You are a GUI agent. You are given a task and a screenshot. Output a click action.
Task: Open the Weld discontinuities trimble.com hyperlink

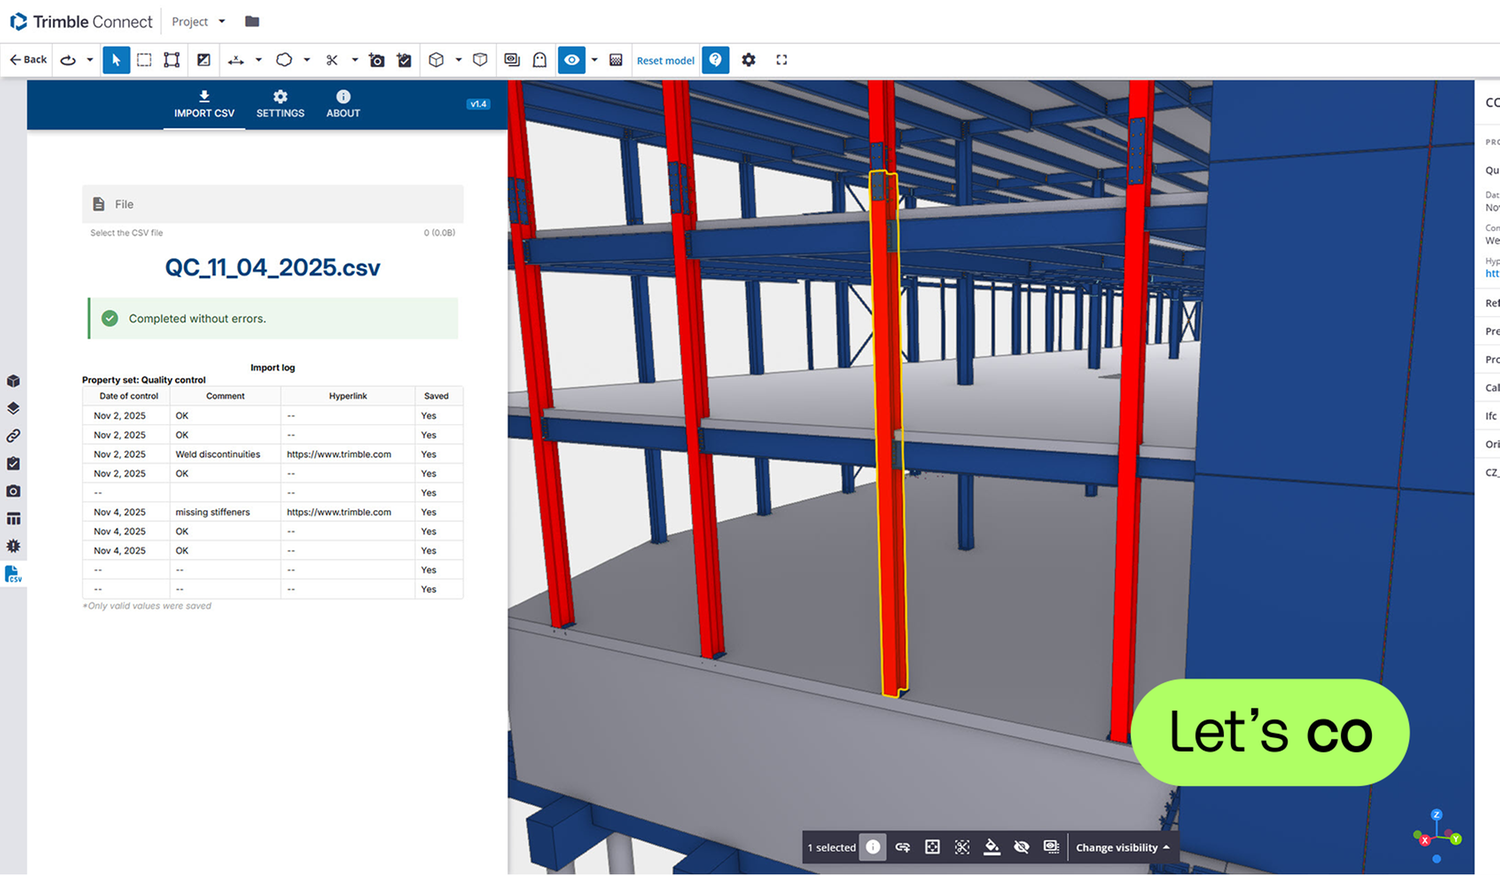[339, 454]
